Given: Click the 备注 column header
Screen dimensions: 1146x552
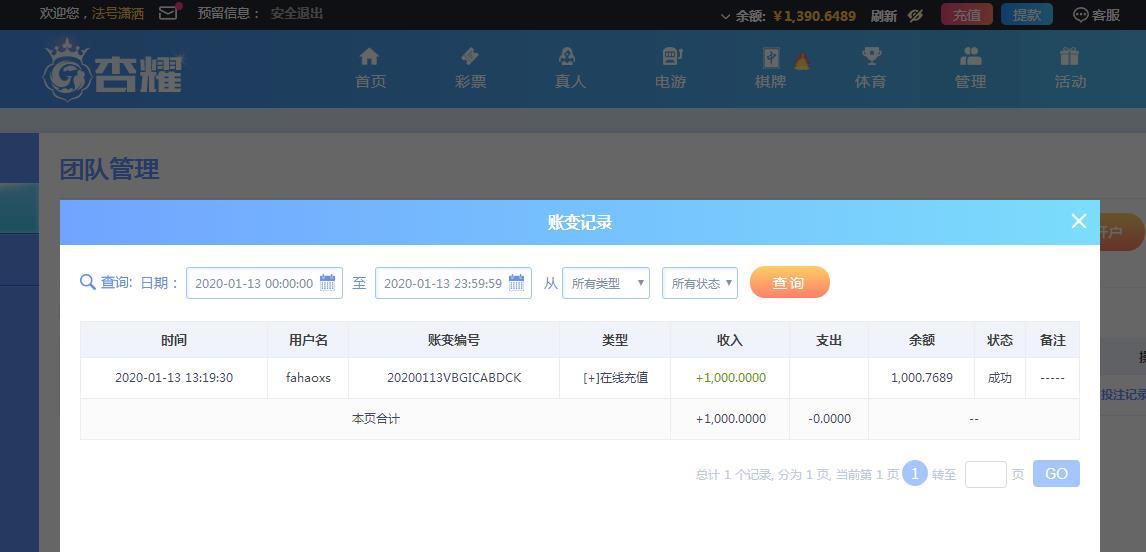Looking at the screenshot, I should pos(1052,340).
